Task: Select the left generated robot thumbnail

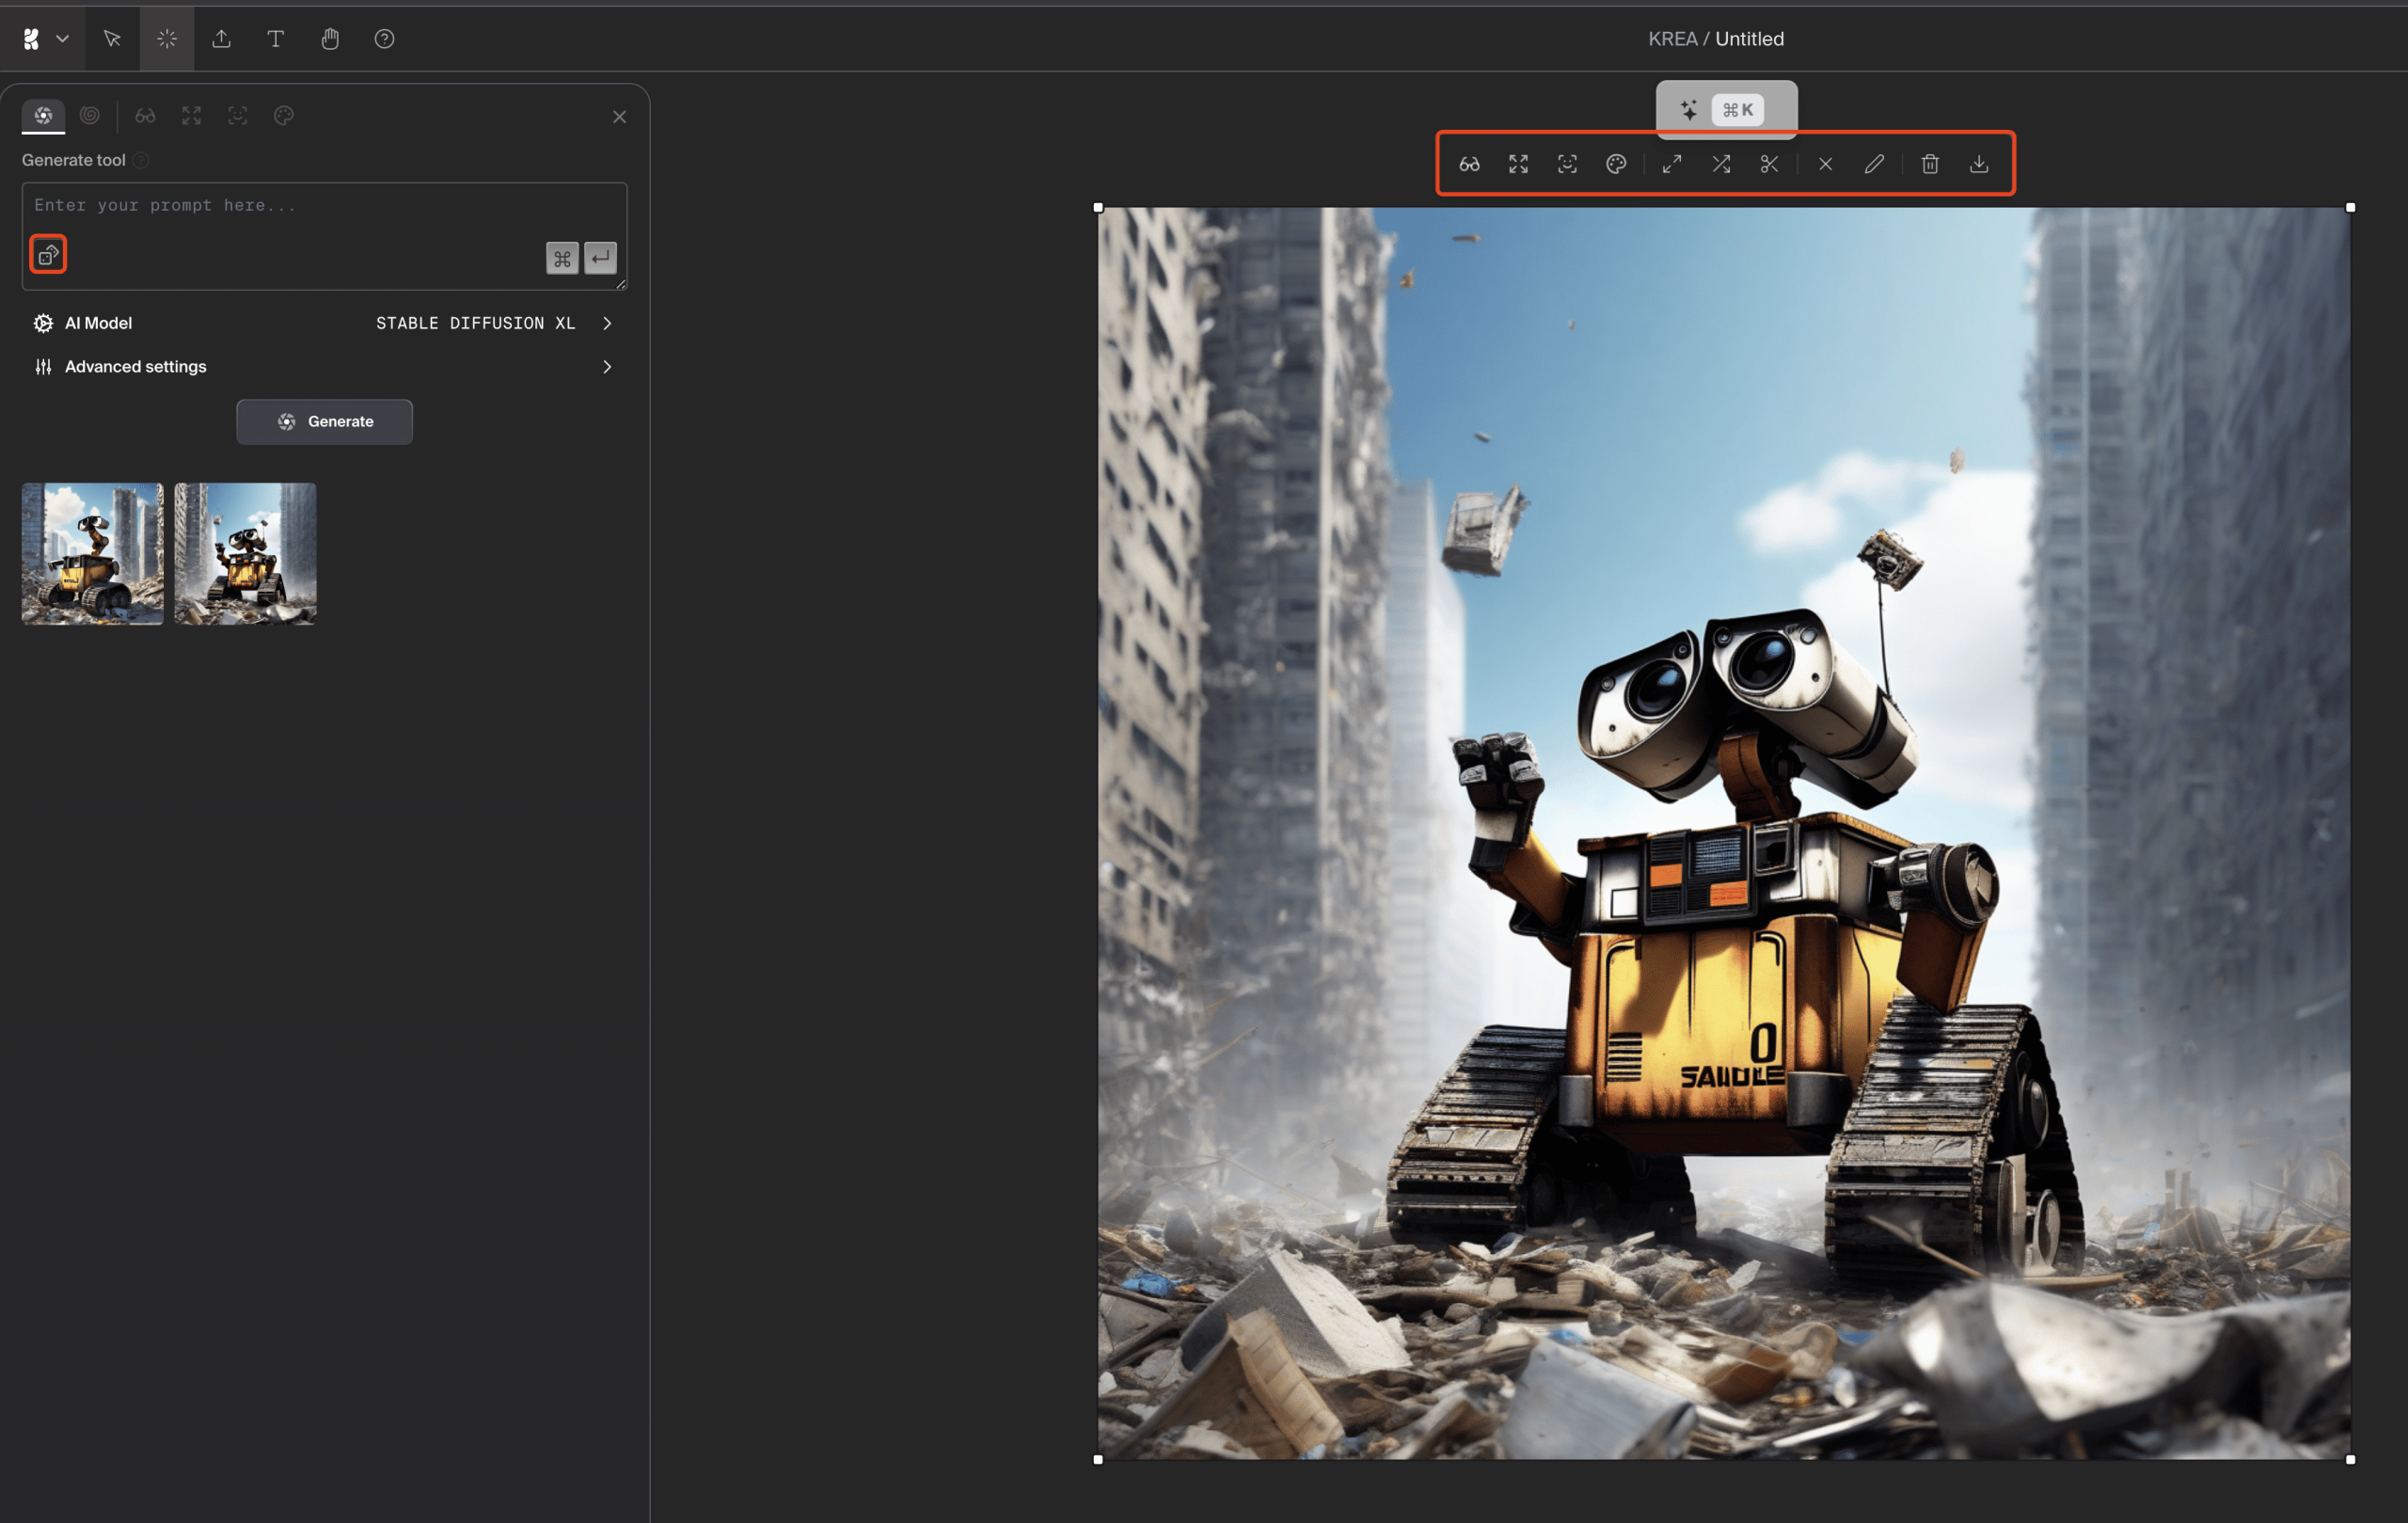Action: click(93, 554)
